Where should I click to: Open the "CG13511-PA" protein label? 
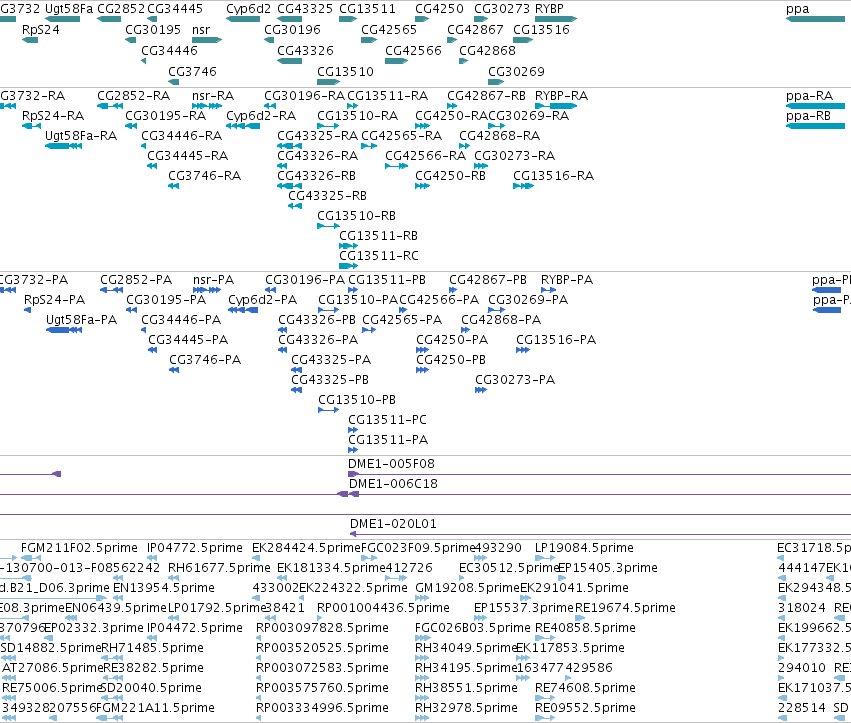(388, 440)
